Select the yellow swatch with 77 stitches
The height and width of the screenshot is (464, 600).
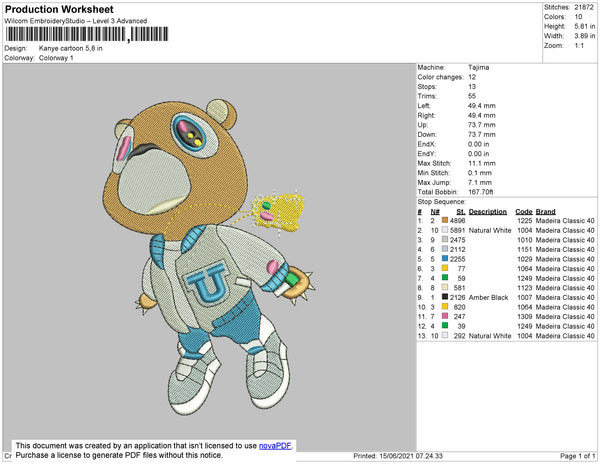445,268
